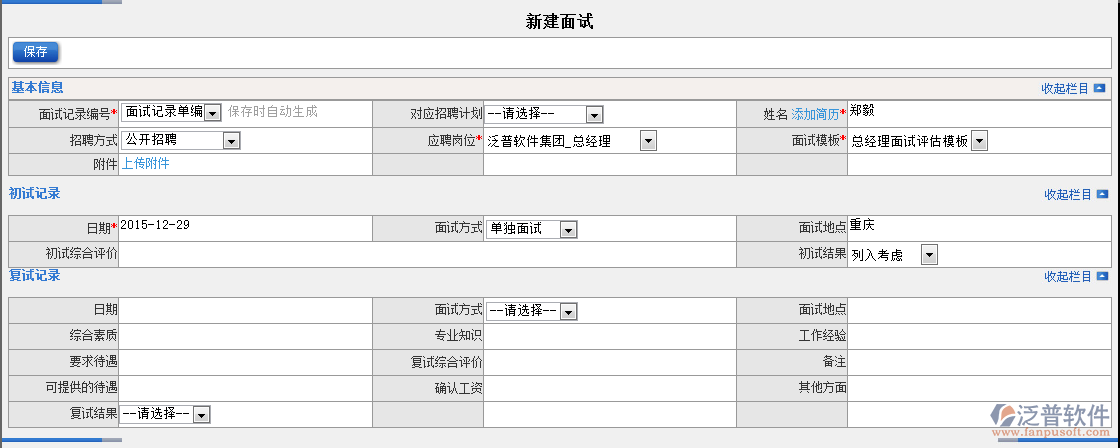Click the 初试综合评价 input field

pyautogui.click(x=441, y=254)
